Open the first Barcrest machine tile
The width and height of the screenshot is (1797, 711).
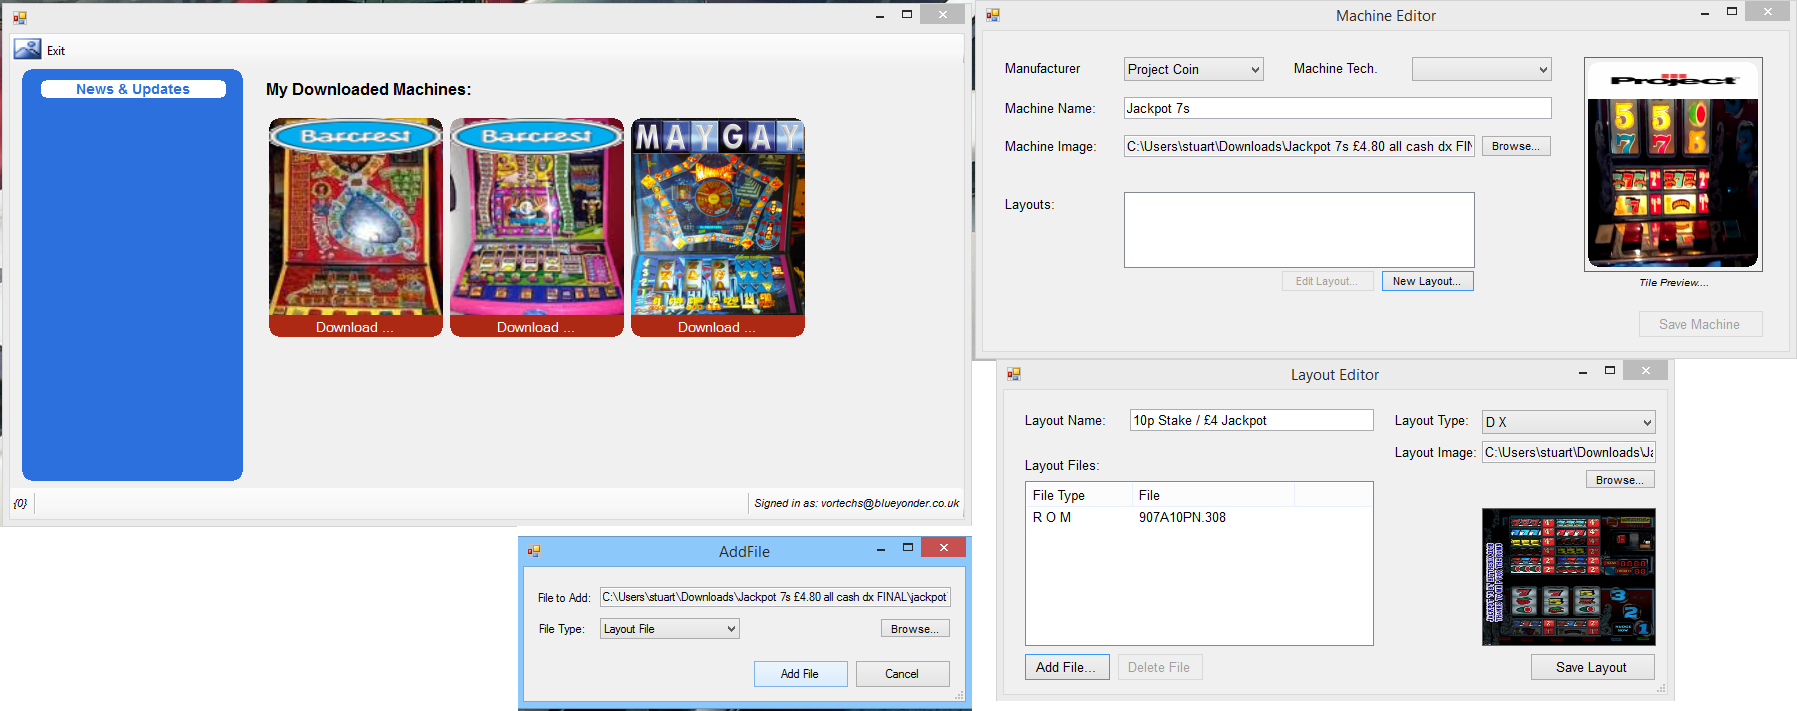coord(355,218)
